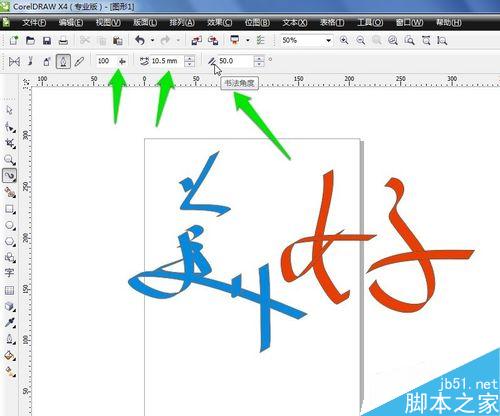Click the Cut scissors icon
500x416 pixels.
[85, 41]
